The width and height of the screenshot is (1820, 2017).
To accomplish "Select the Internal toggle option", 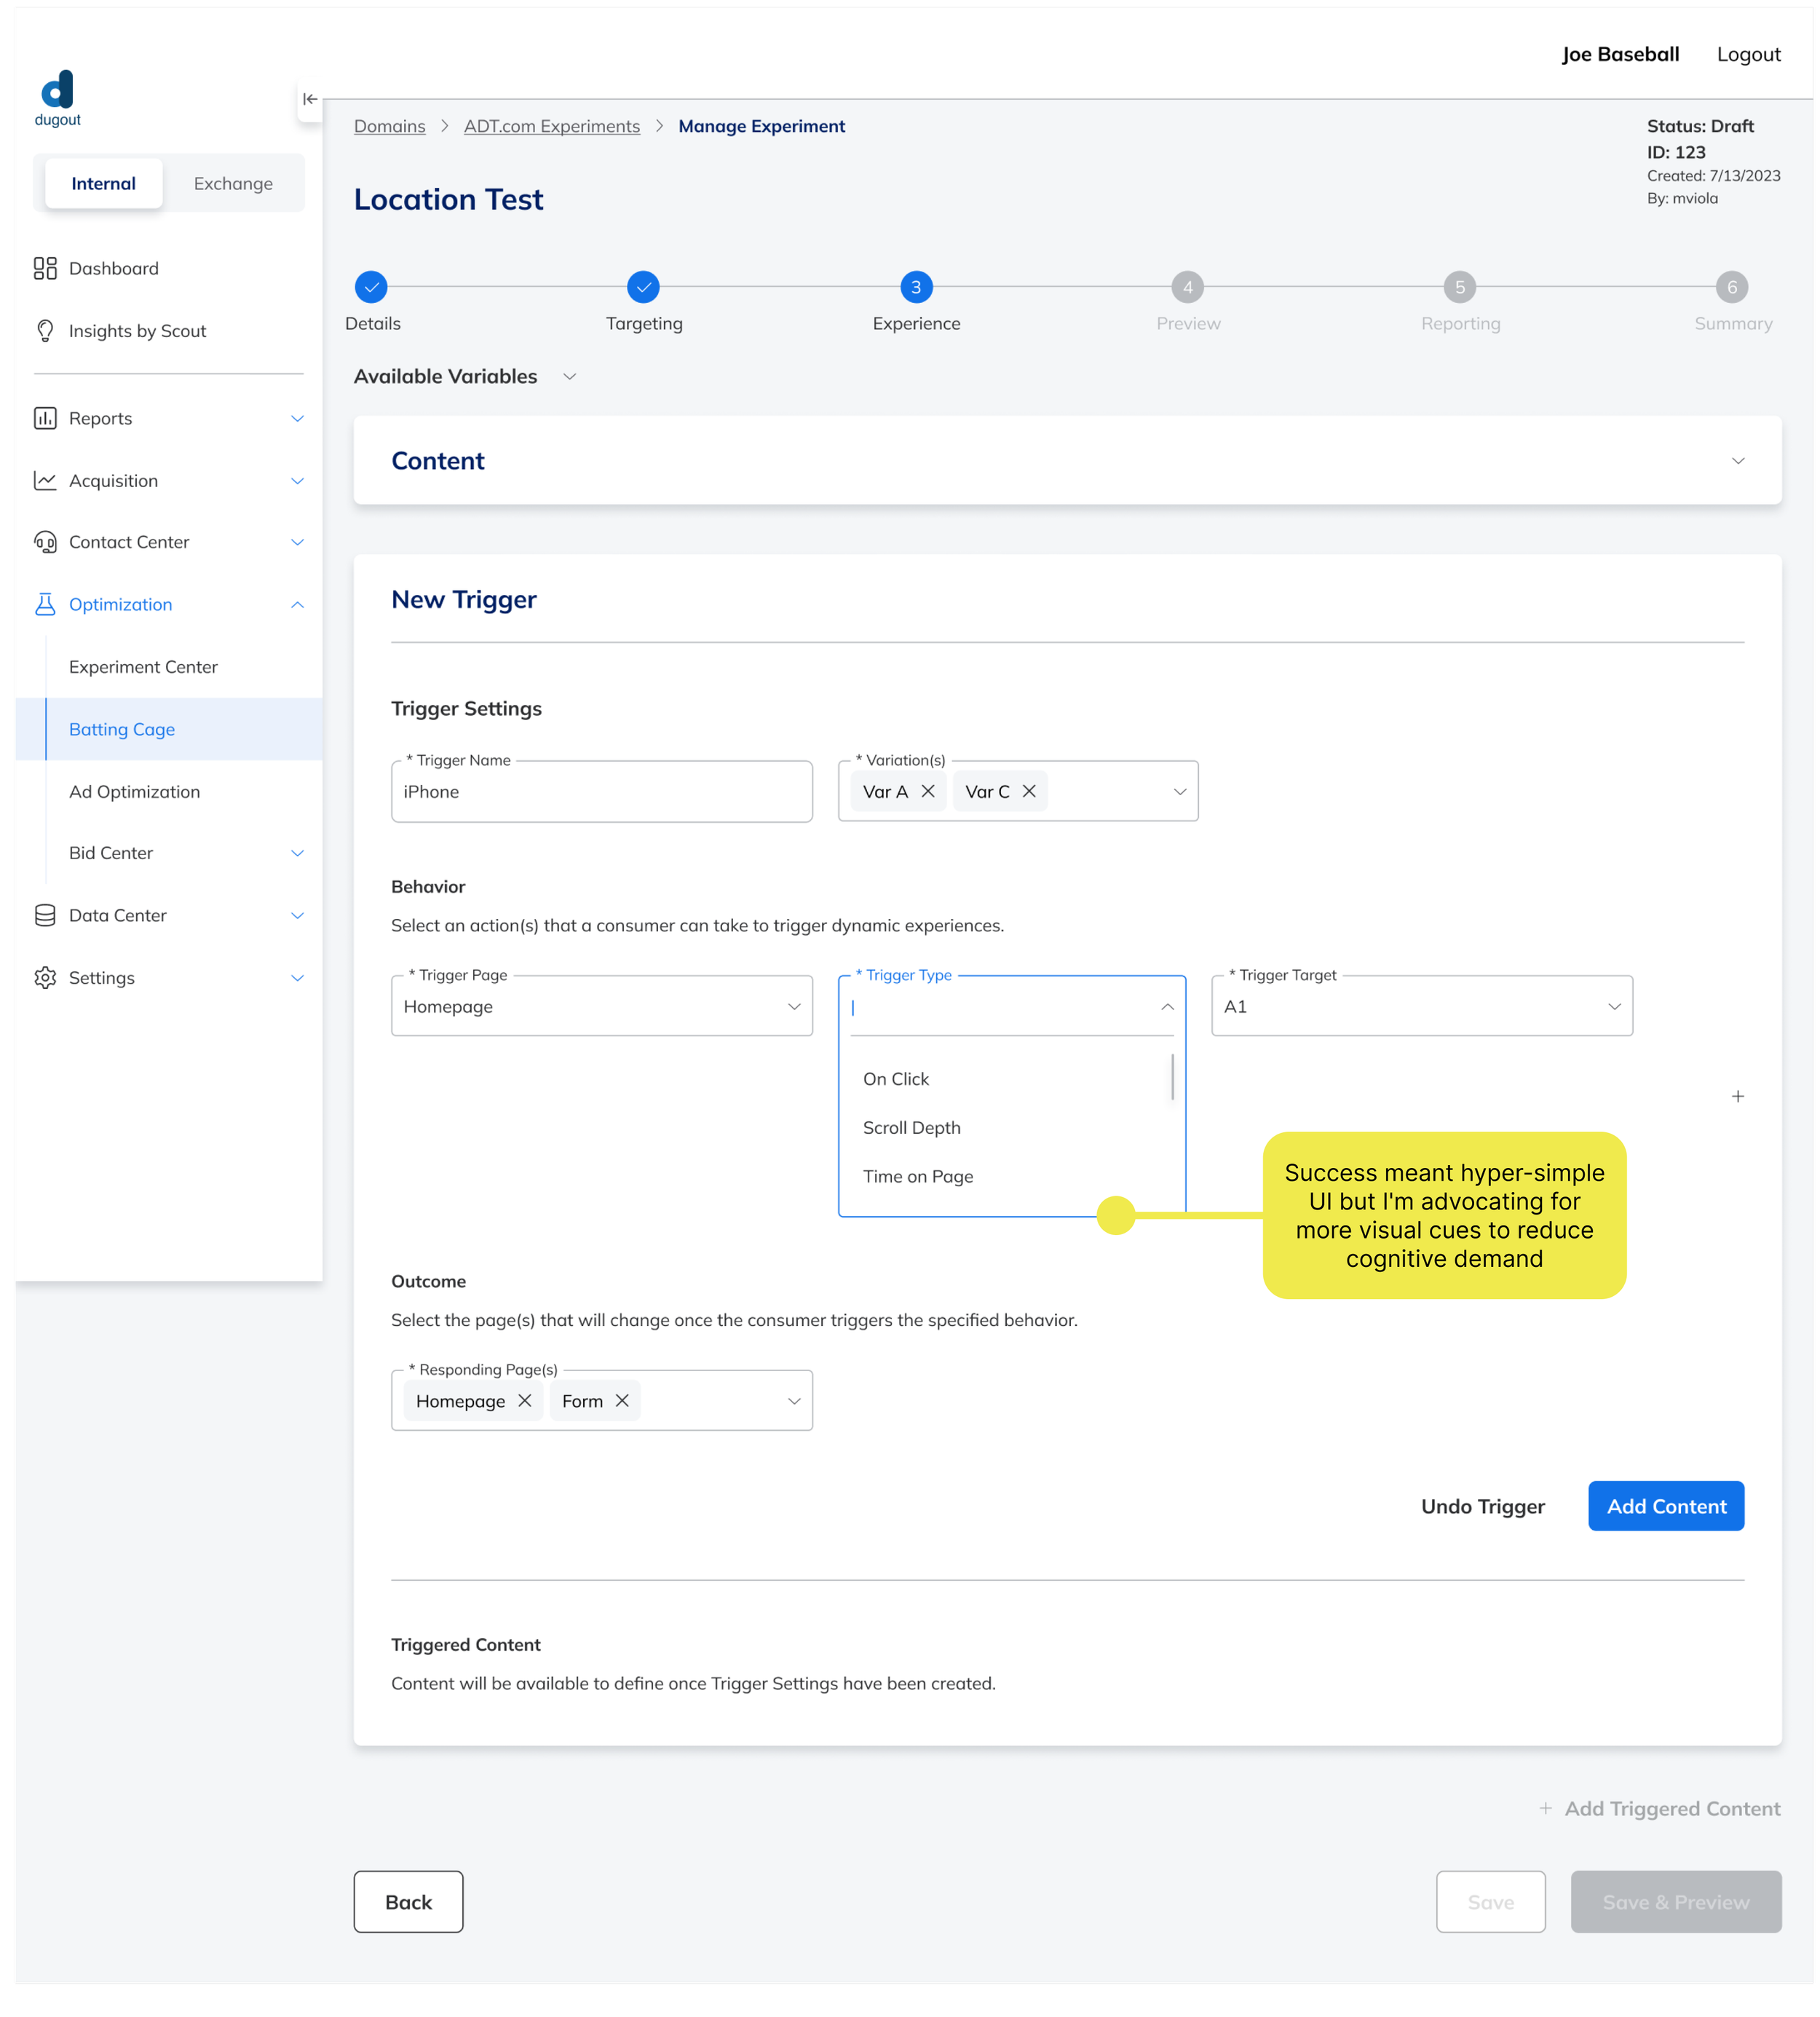I will [x=104, y=183].
